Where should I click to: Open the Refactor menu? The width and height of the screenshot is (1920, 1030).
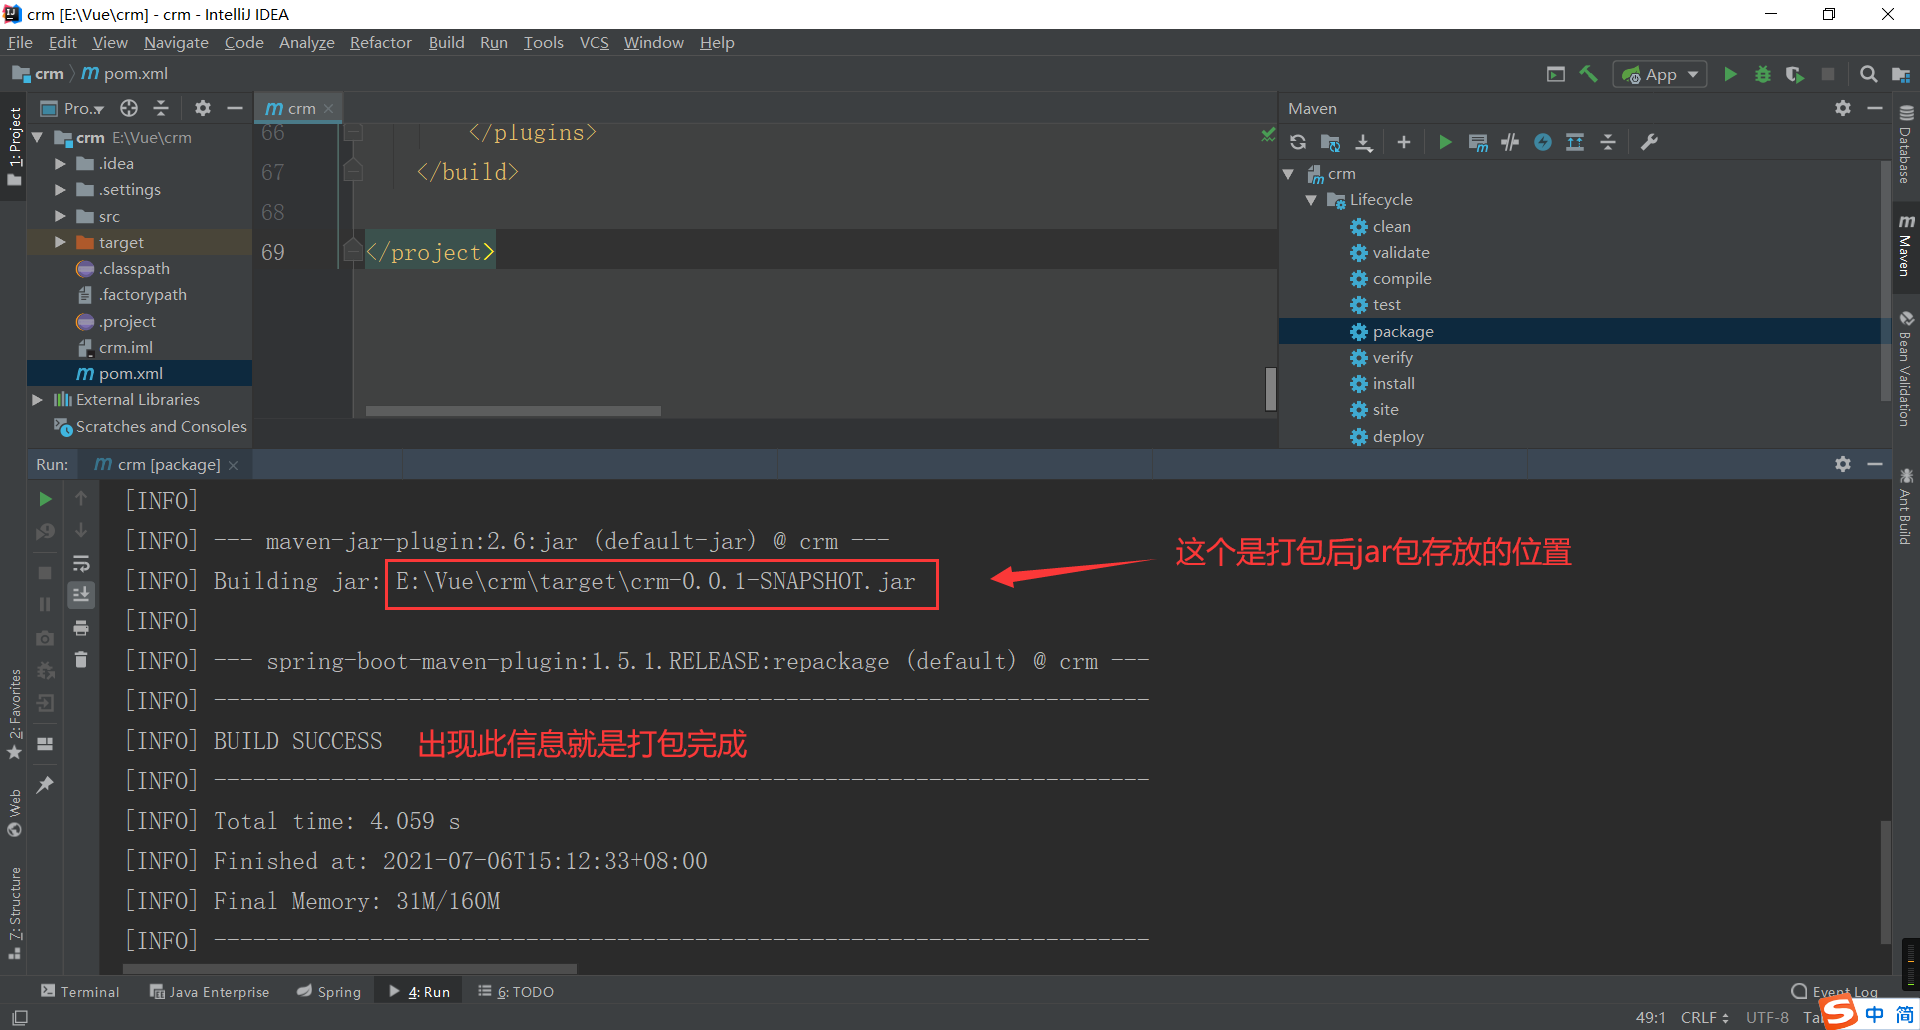[381, 42]
